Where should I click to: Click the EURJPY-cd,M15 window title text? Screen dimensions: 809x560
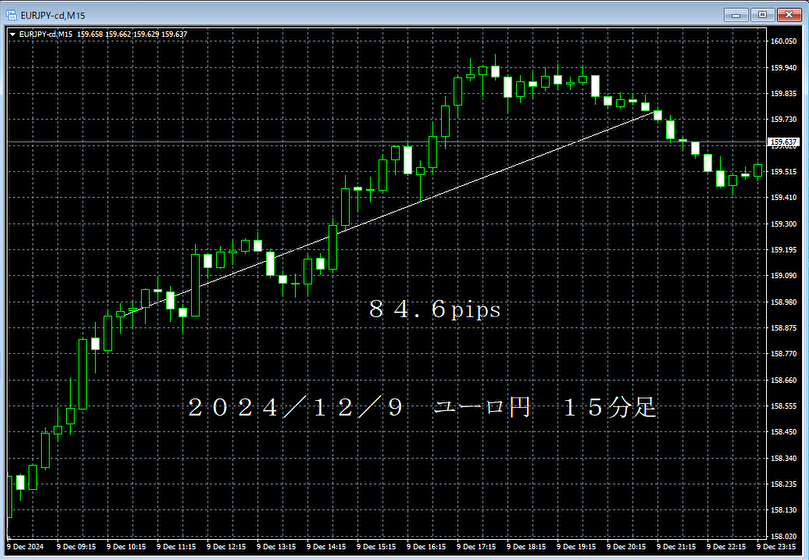[53, 15]
